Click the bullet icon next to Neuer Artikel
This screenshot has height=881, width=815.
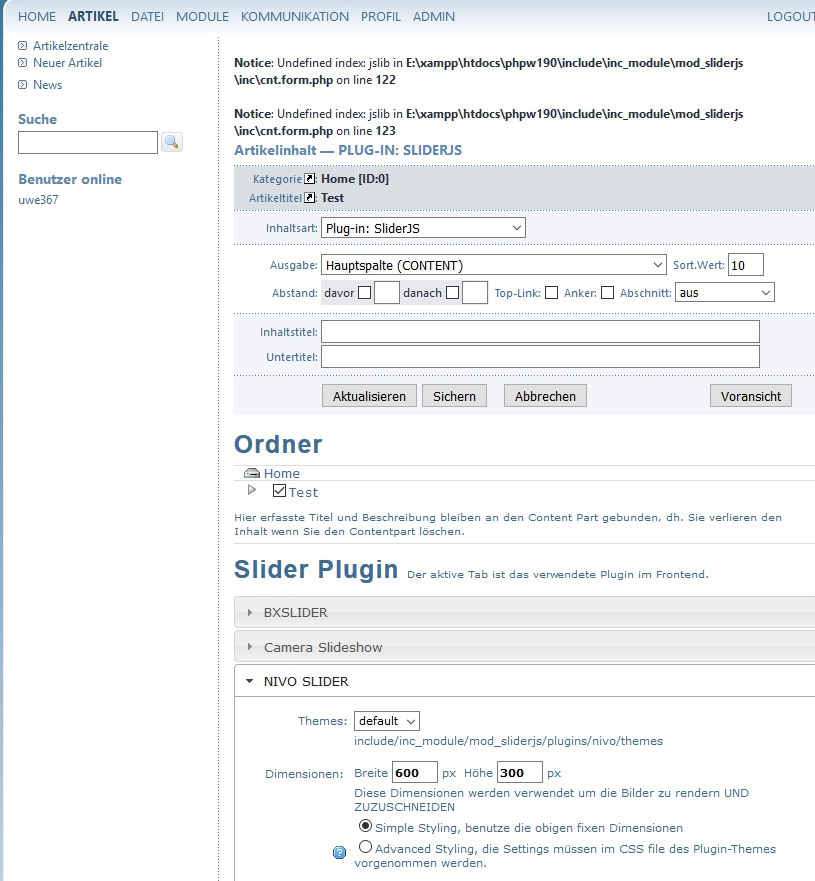(x=23, y=63)
